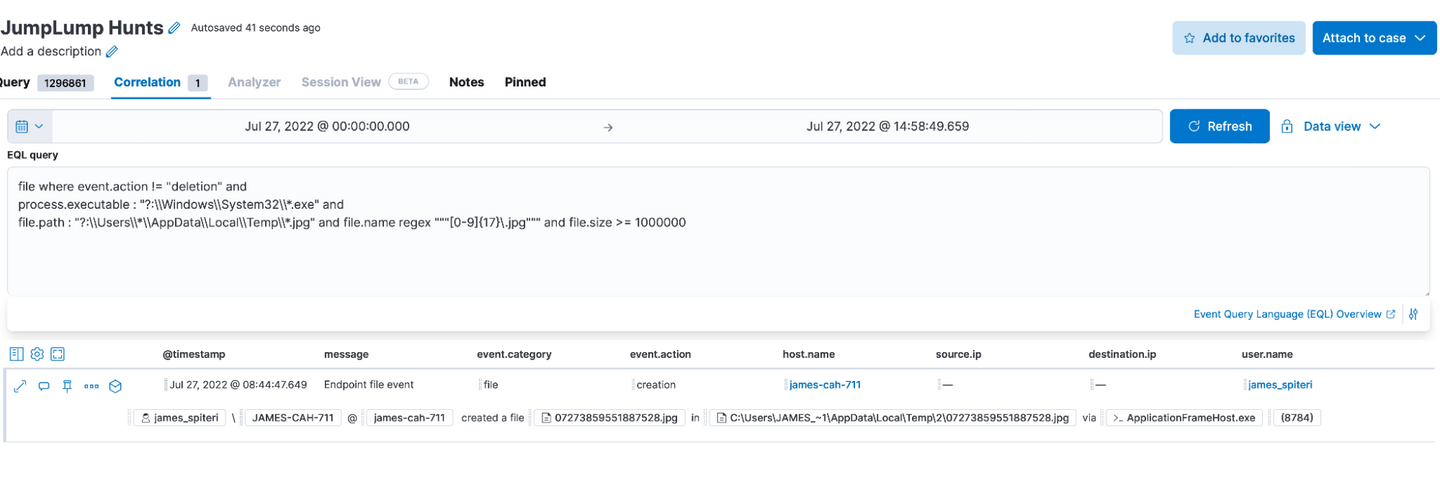The height and width of the screenshot is (497, 1440).
Task: Enter full screen with the expand-frame icon
Action: click(x=58, y=354)
